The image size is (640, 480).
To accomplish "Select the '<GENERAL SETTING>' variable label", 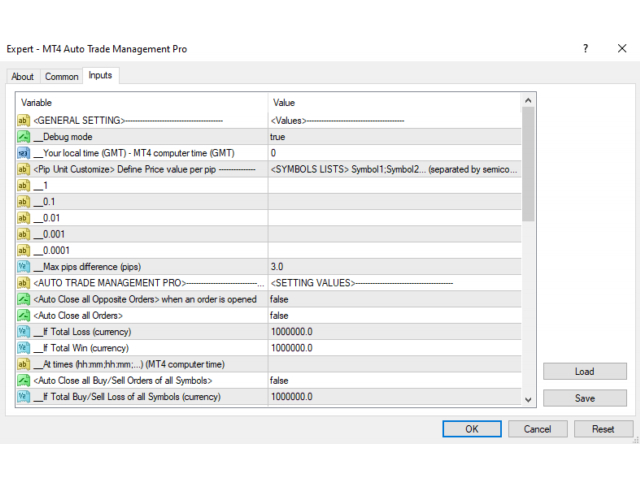I will [x=79, y=120].
